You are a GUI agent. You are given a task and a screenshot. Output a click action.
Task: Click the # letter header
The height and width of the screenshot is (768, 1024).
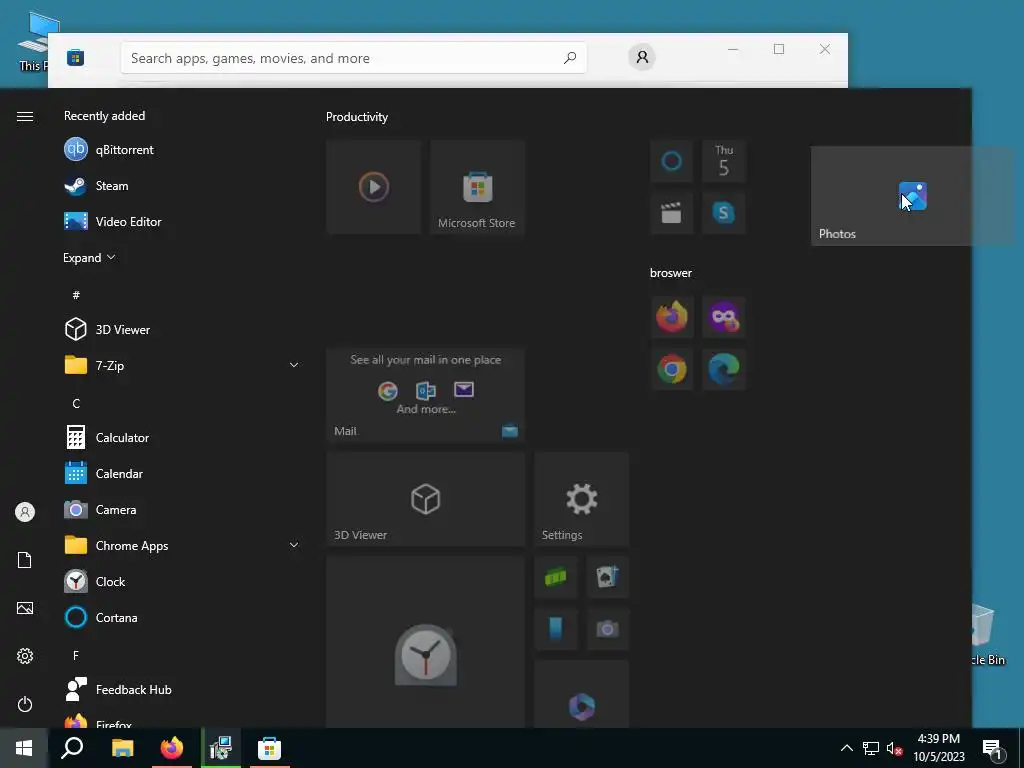point(76,295)
